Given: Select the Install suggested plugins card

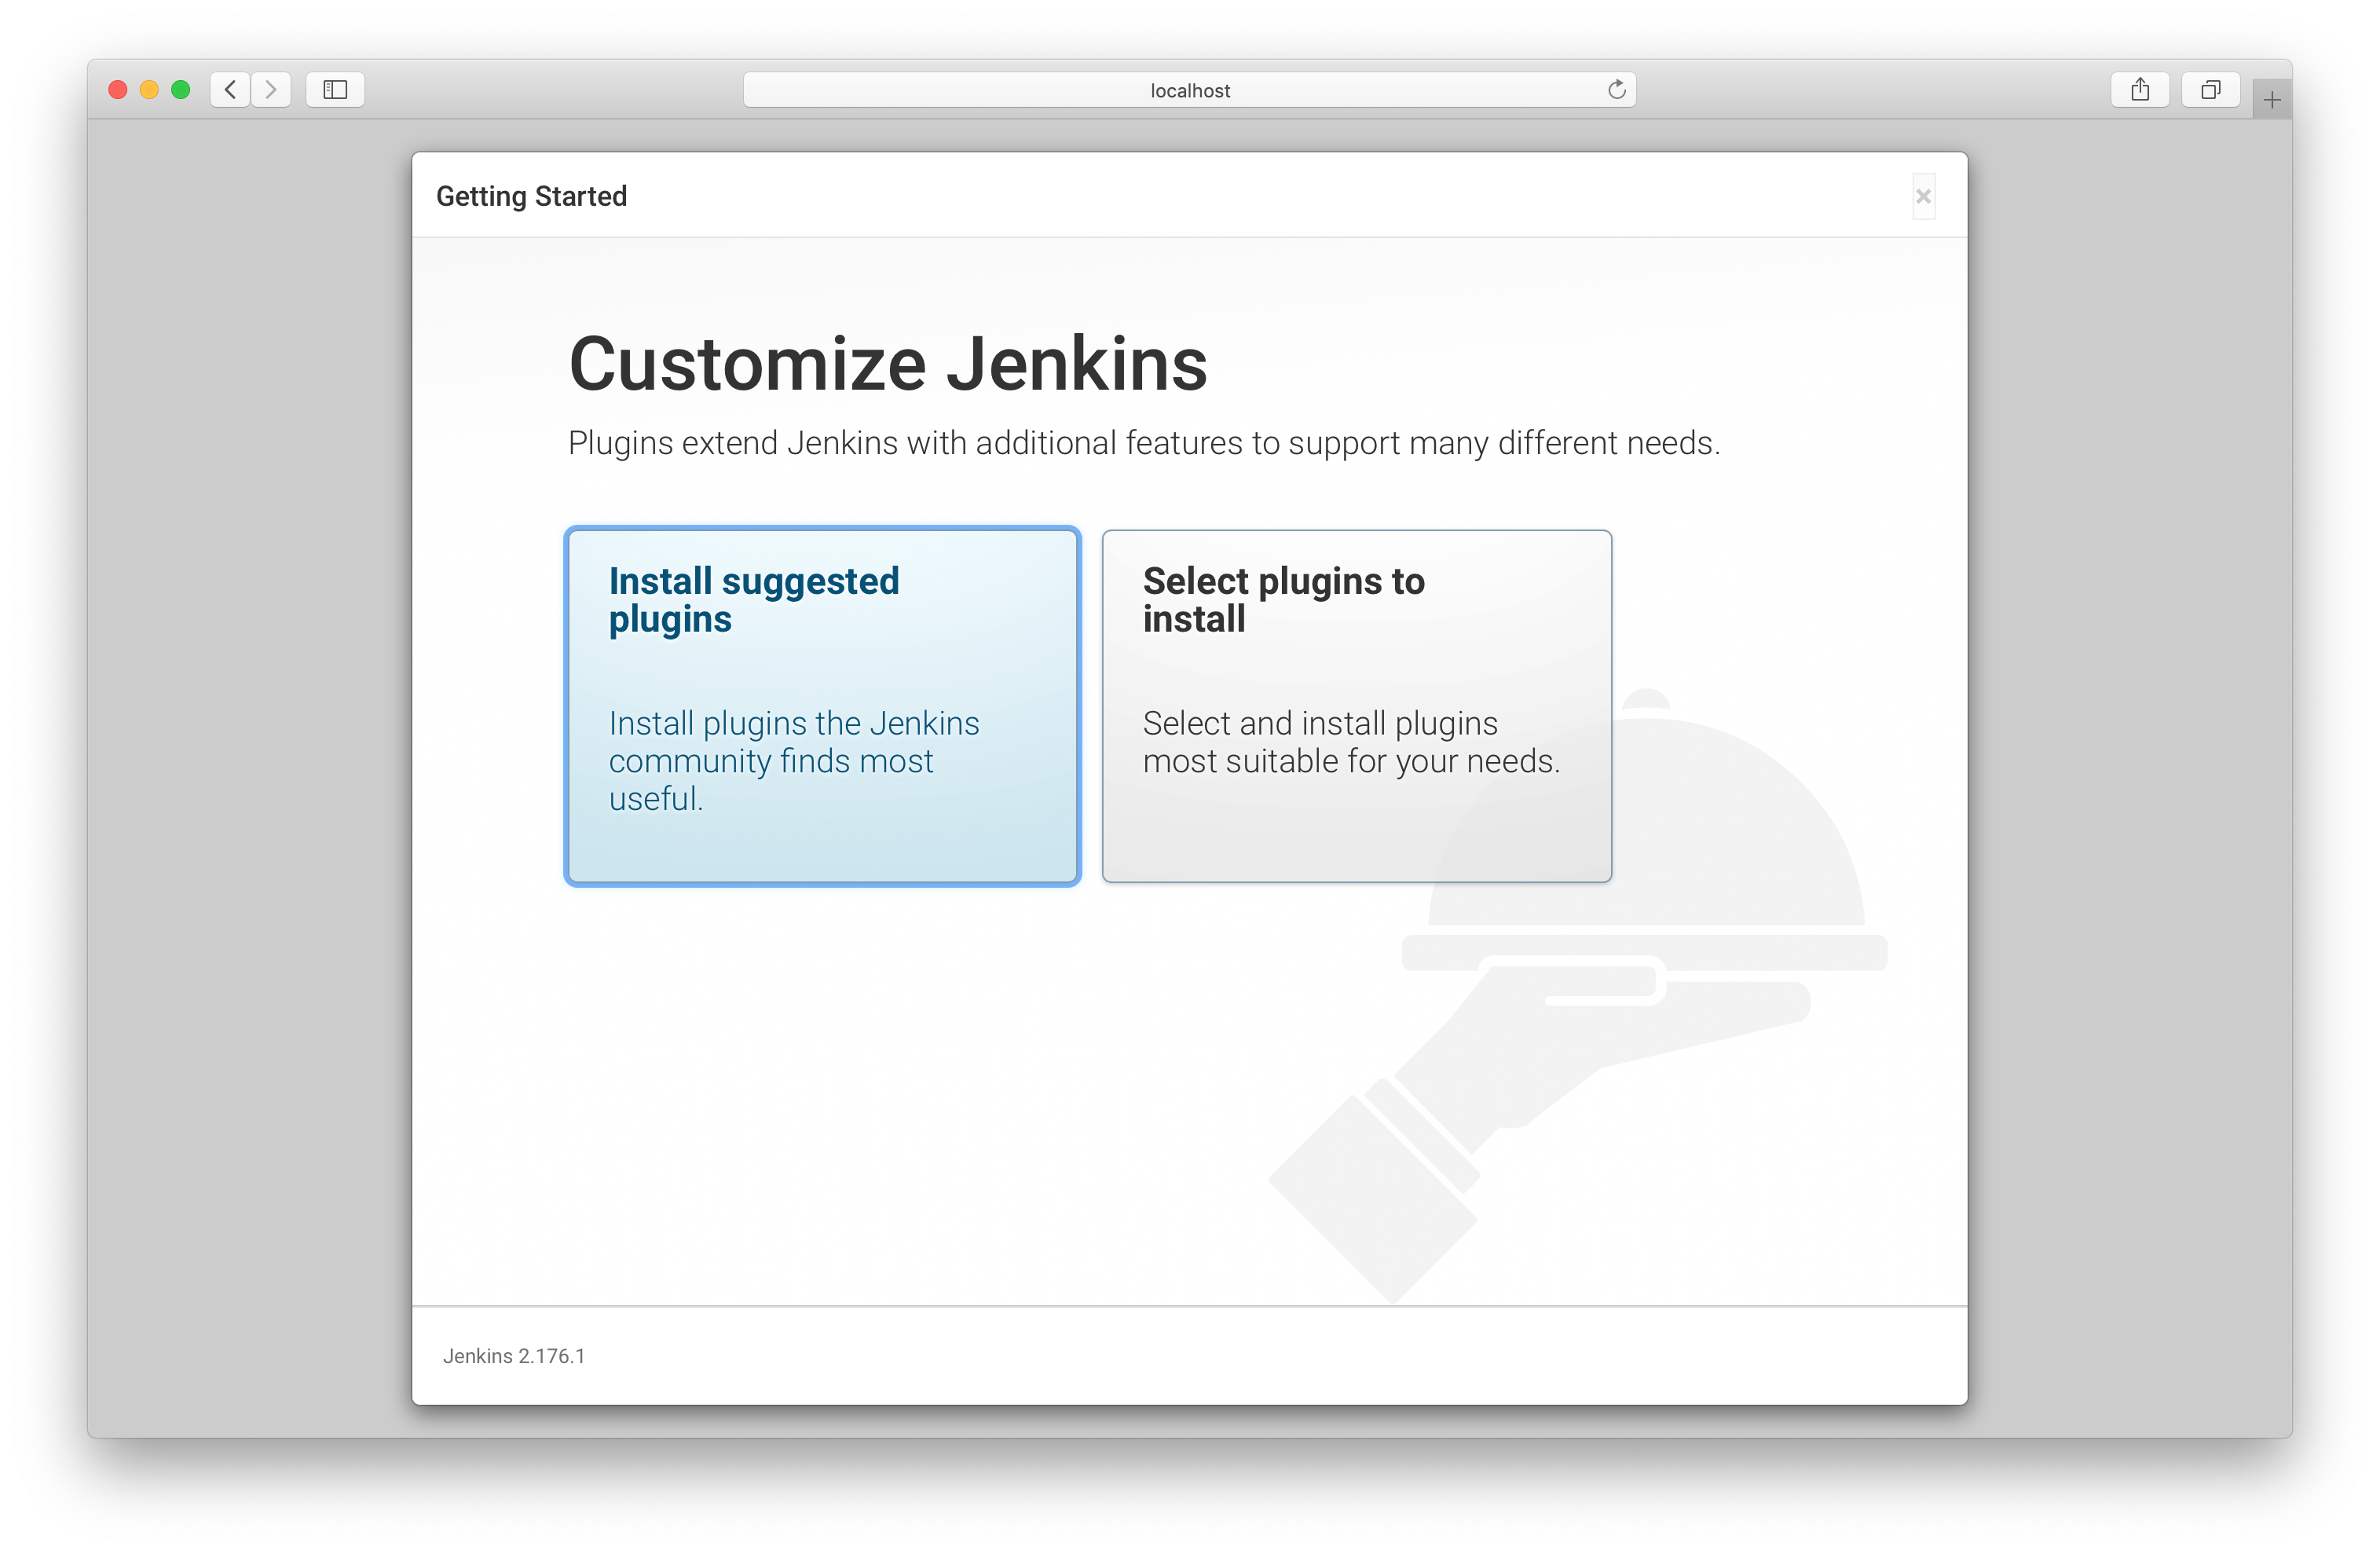Looking at the screenshot, I should [x=821, y=706].
